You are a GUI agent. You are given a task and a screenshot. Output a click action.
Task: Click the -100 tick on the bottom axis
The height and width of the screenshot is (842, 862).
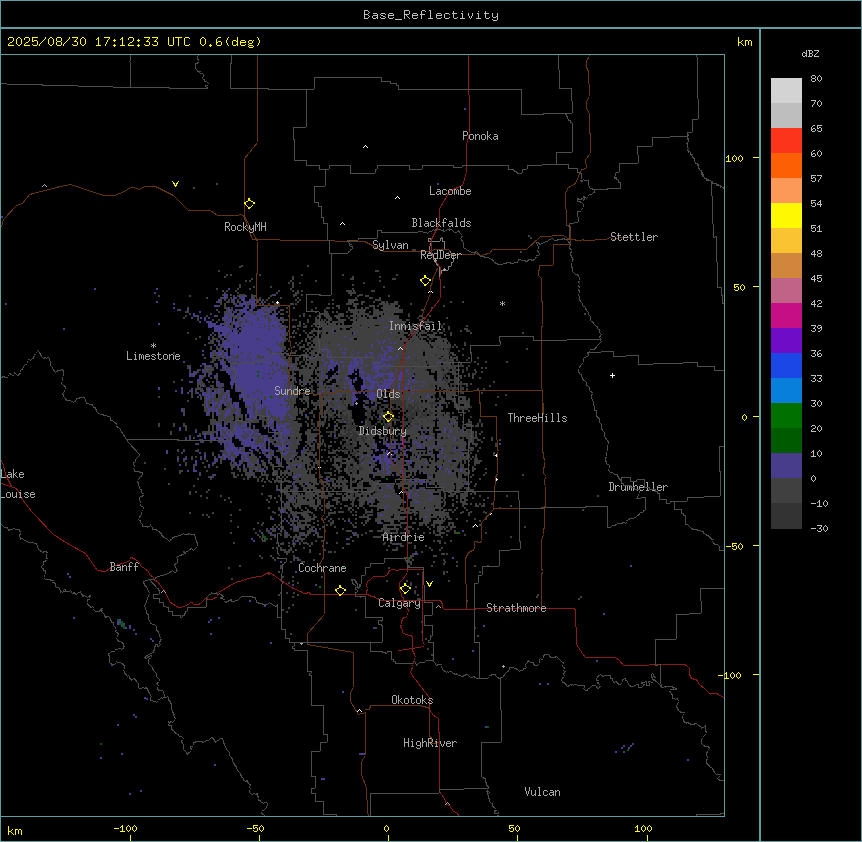click(x=126, y=828)
